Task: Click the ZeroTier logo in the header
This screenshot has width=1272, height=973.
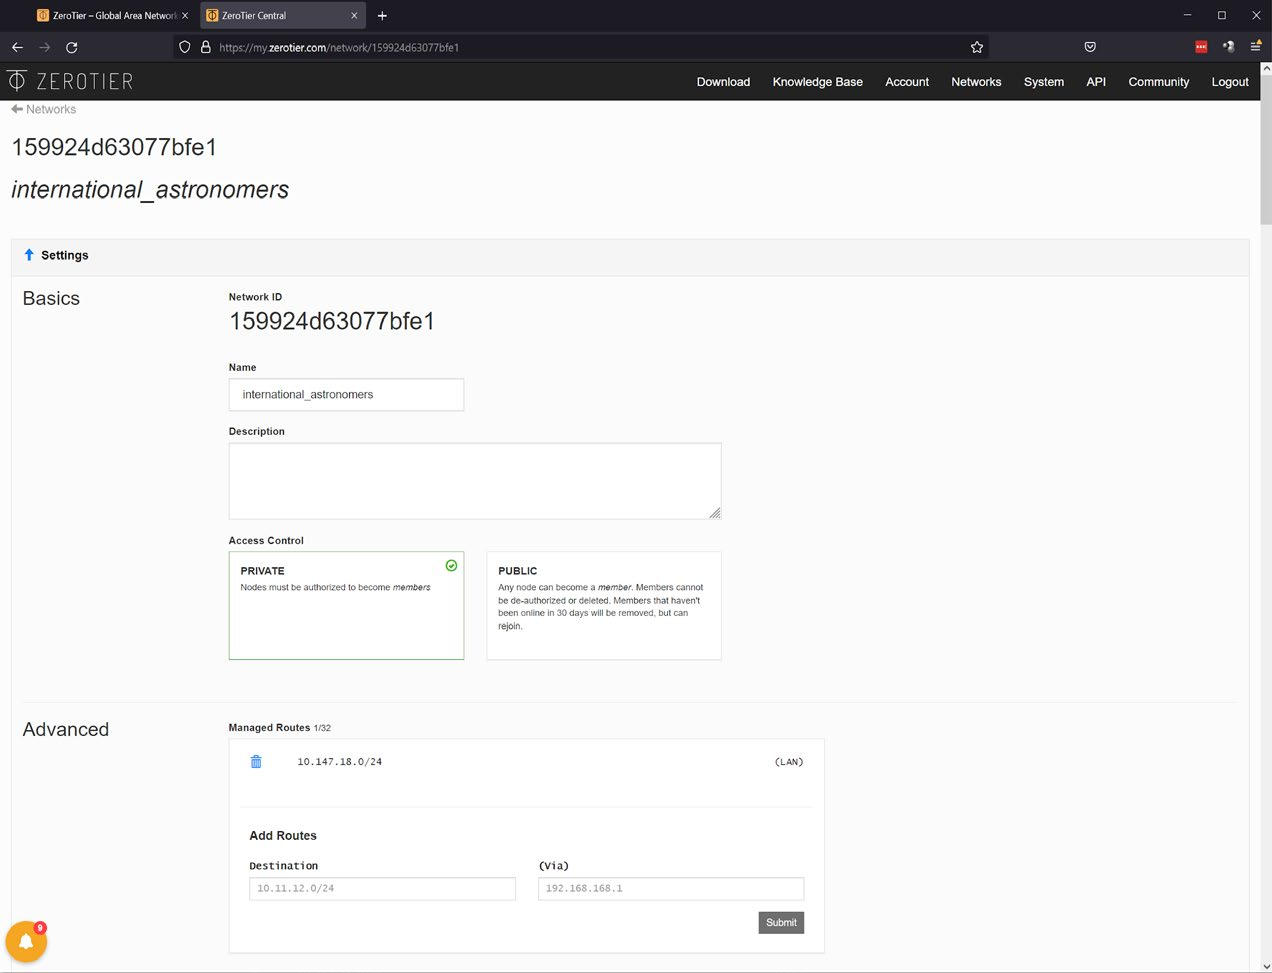Action: 70,81
